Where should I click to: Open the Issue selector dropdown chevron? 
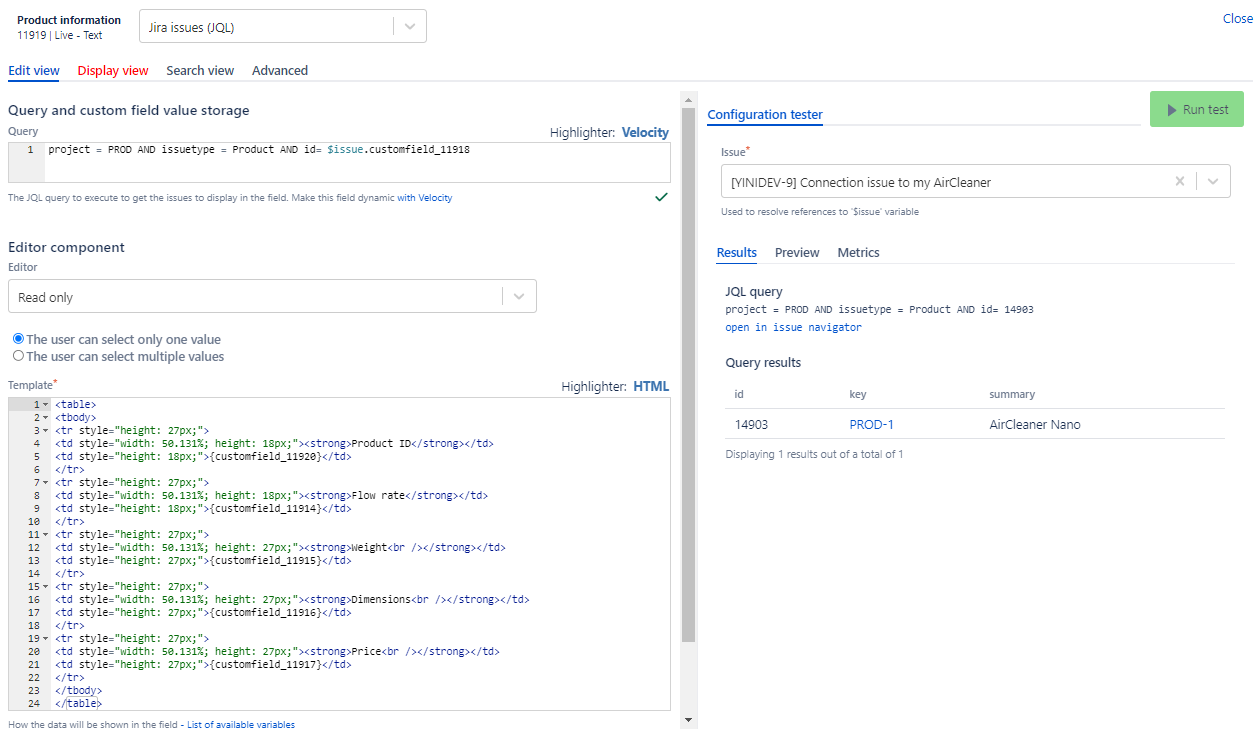tap(1213, 182)
